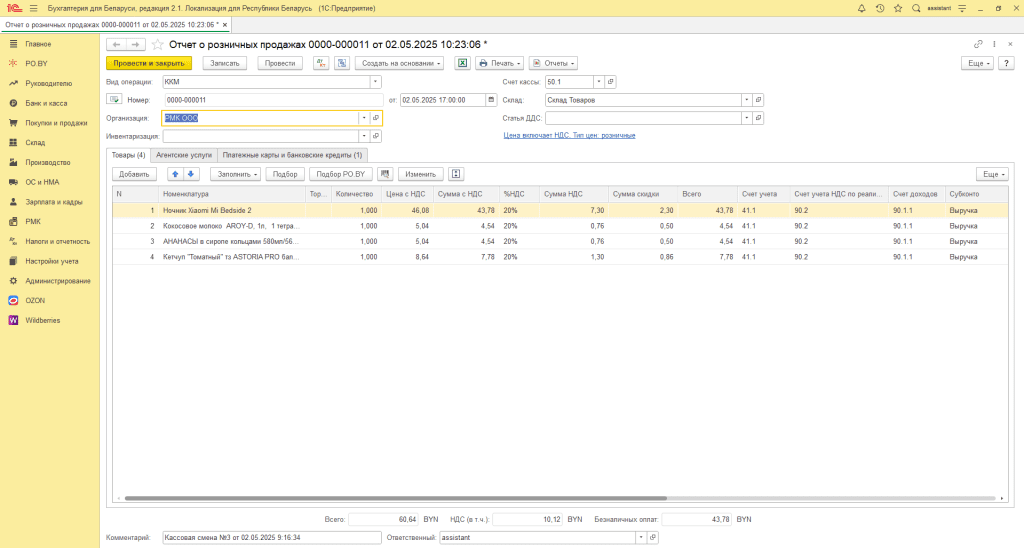Click the Записать button

tap(225, 63)
